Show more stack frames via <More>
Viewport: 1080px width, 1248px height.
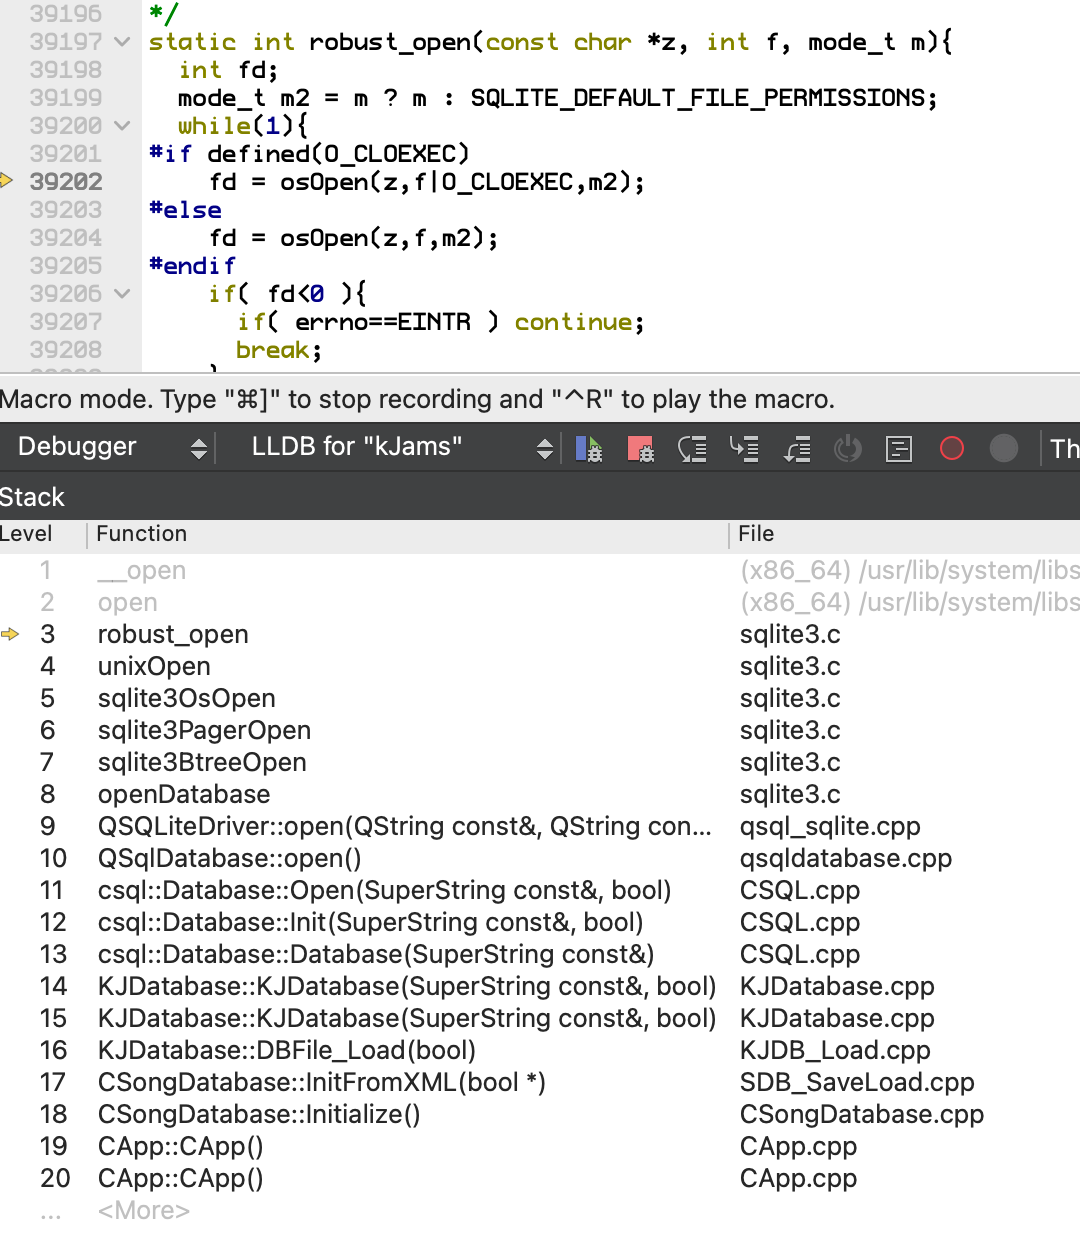tap(144, 1210)
